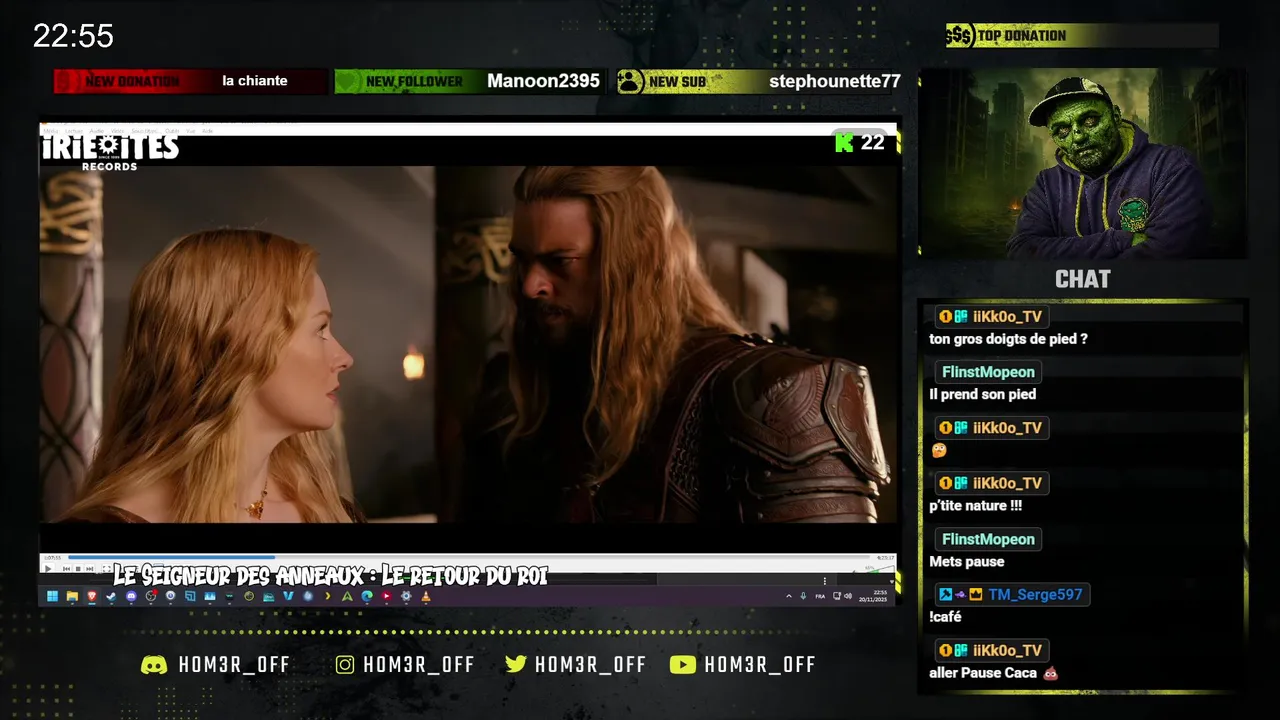This screenshot has width=1280, height=720.
Task: Click the Kick viewer count badge 22
Action: [861, 142]
